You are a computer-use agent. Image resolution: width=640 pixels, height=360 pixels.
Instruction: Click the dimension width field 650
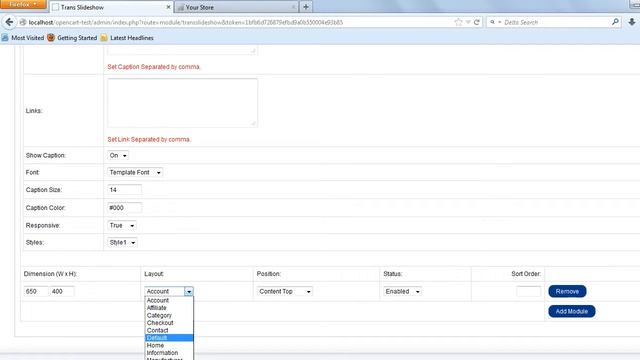point(36,291)
